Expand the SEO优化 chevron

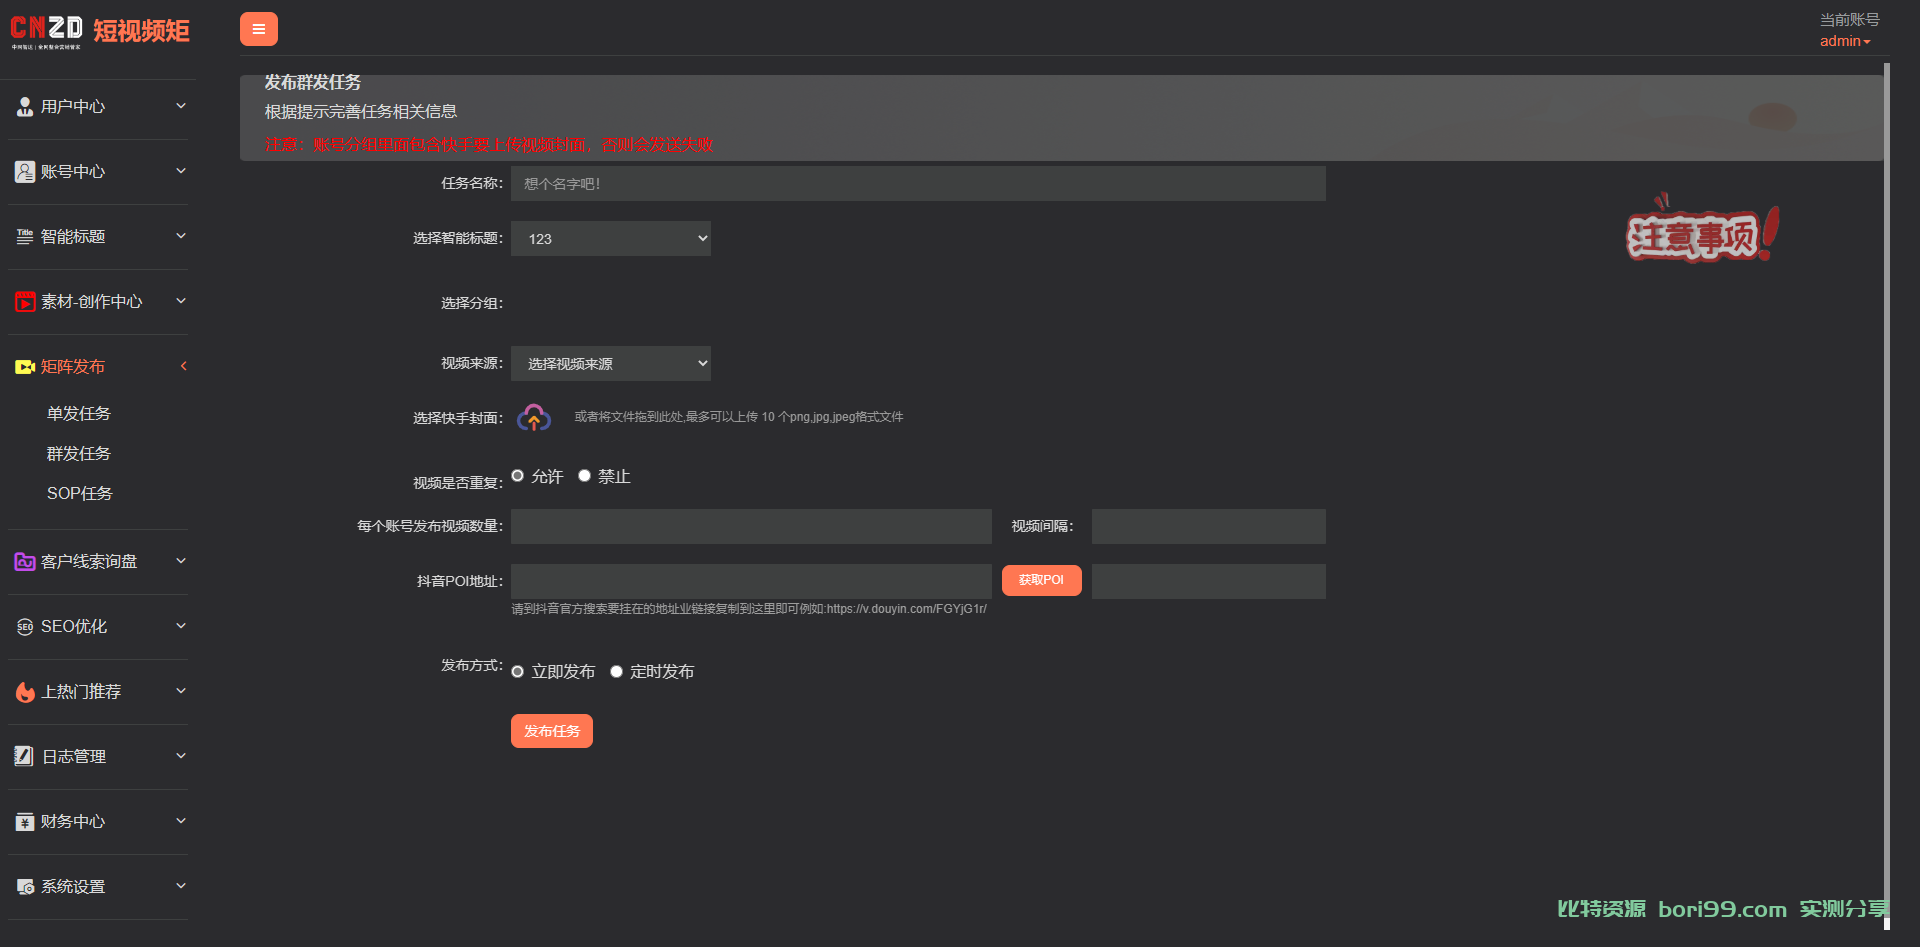[x=181, y=626]
